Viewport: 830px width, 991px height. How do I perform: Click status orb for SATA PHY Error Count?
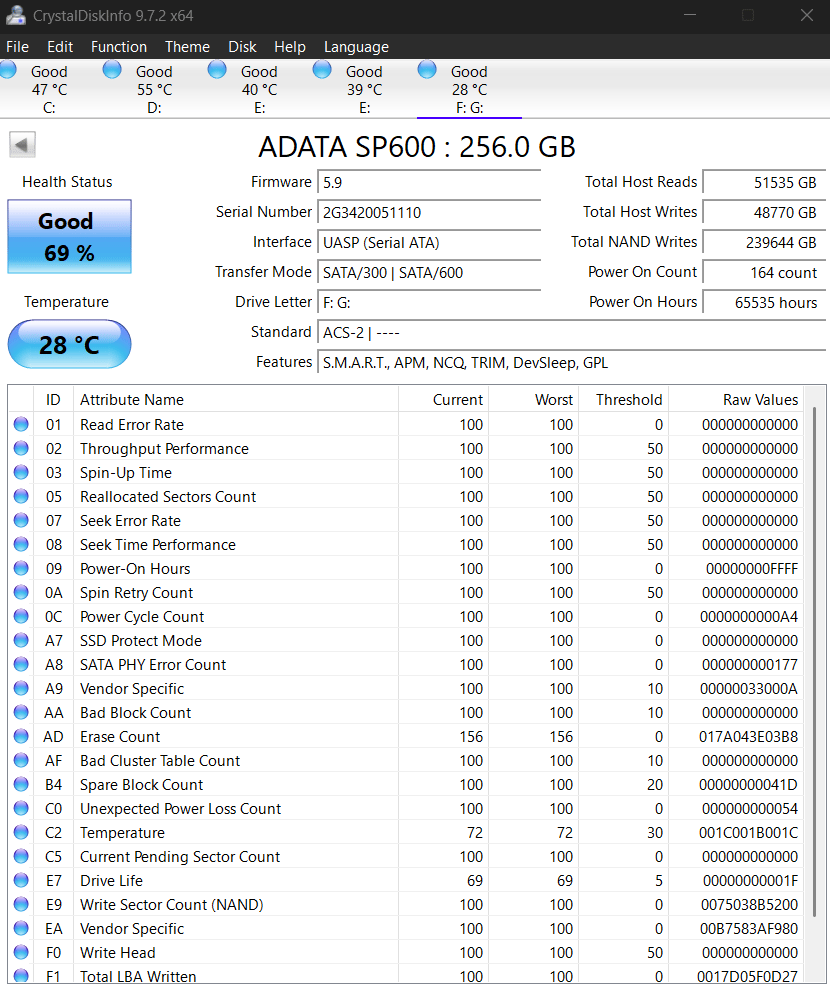coord(21,664)
